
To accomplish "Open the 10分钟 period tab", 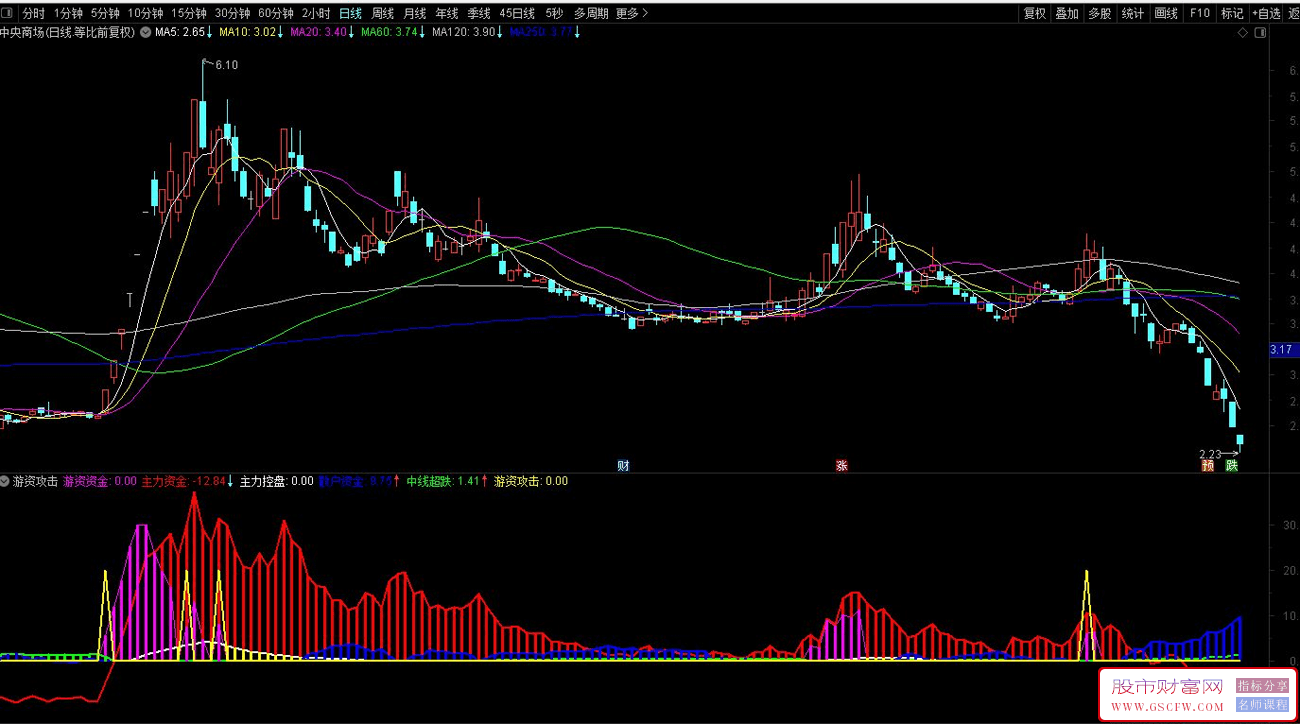I will coord(145,13).
